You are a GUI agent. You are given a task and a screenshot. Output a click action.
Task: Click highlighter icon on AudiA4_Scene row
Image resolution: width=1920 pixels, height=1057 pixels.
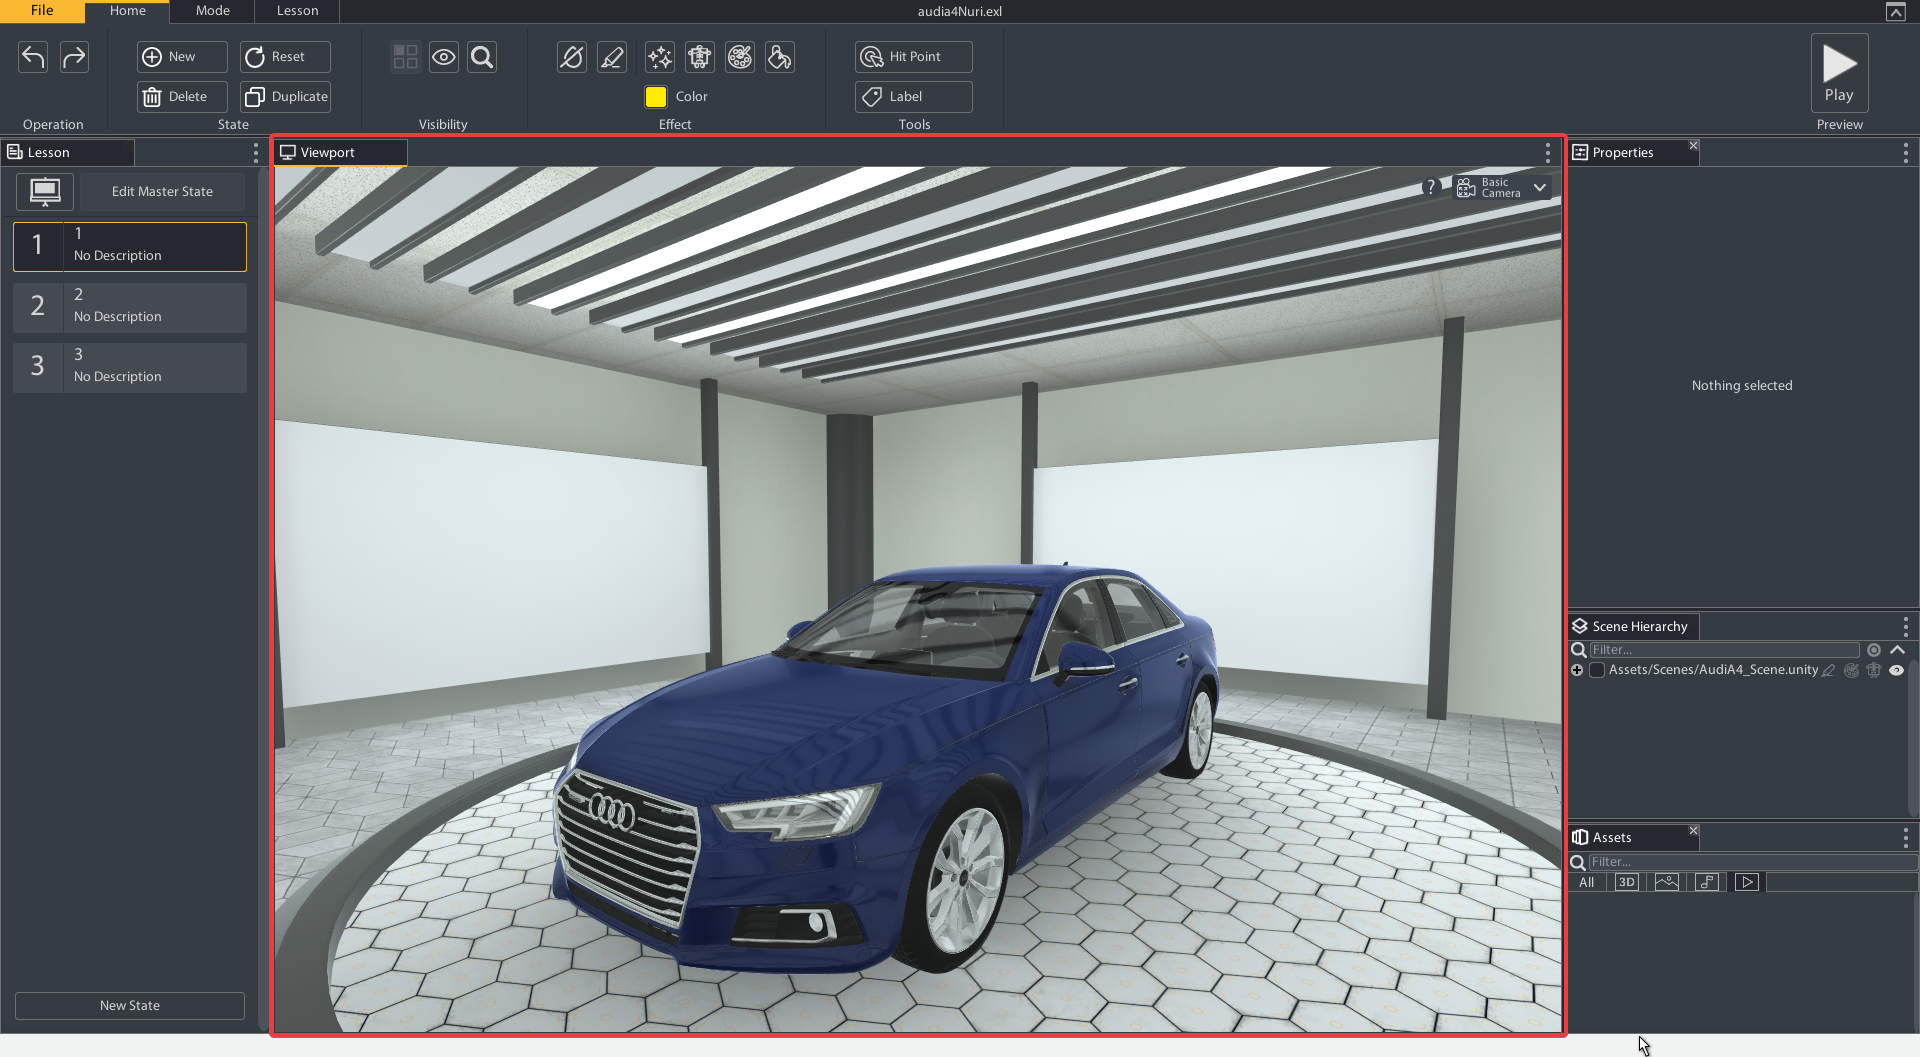pos(1829,670)
